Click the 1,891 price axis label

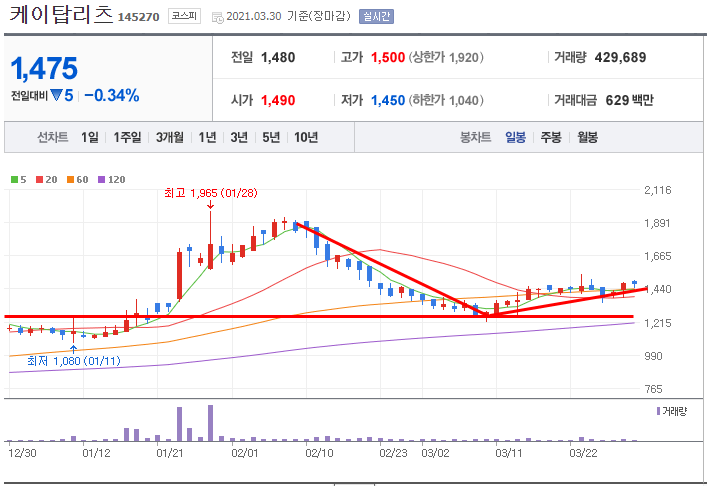[x=657, y=223]
